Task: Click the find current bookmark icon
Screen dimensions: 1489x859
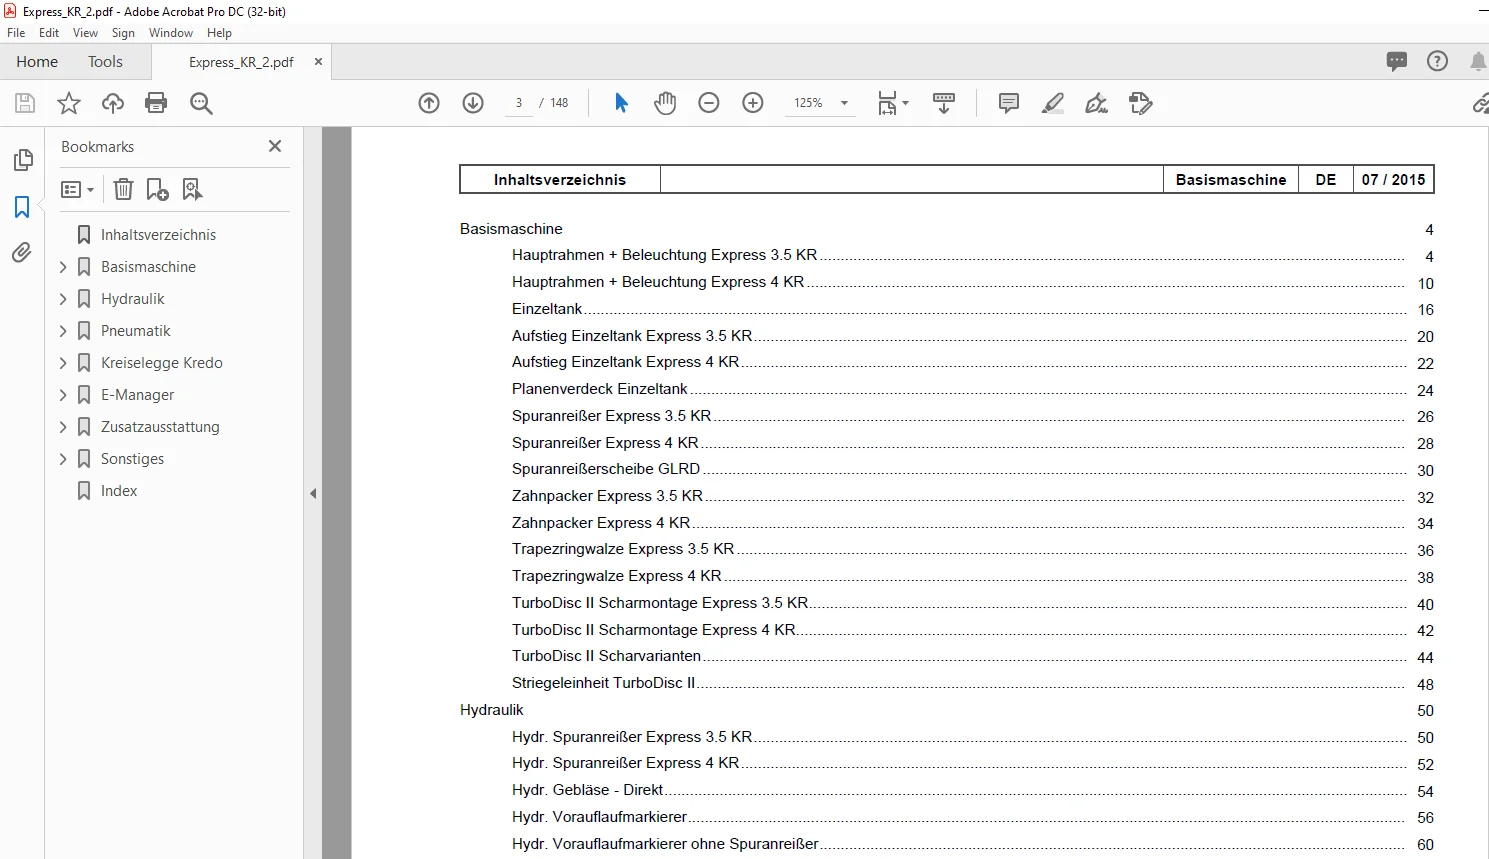Action: pos(192,189)
